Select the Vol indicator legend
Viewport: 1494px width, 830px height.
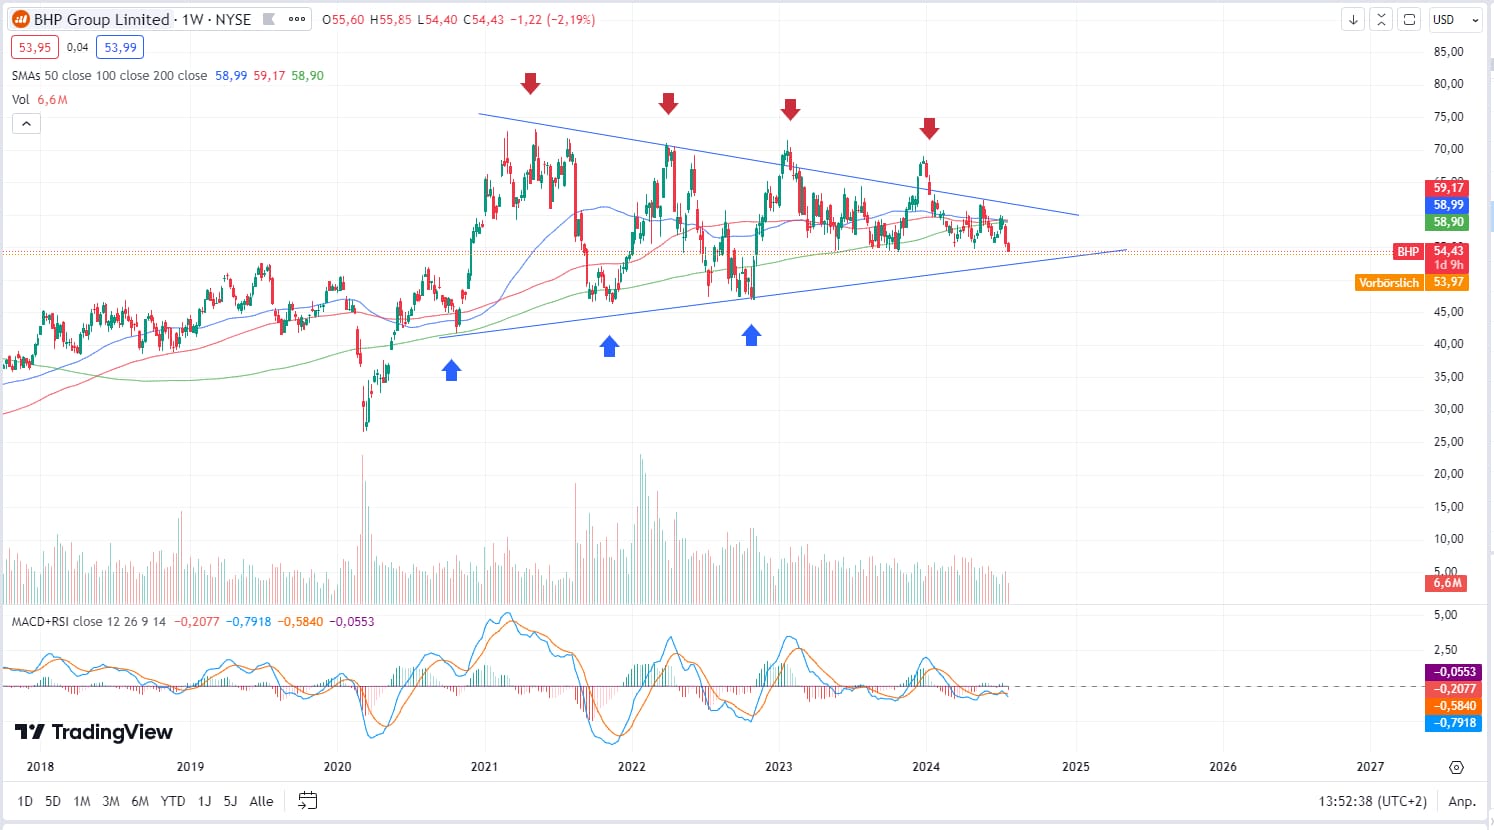coord(21,99)
